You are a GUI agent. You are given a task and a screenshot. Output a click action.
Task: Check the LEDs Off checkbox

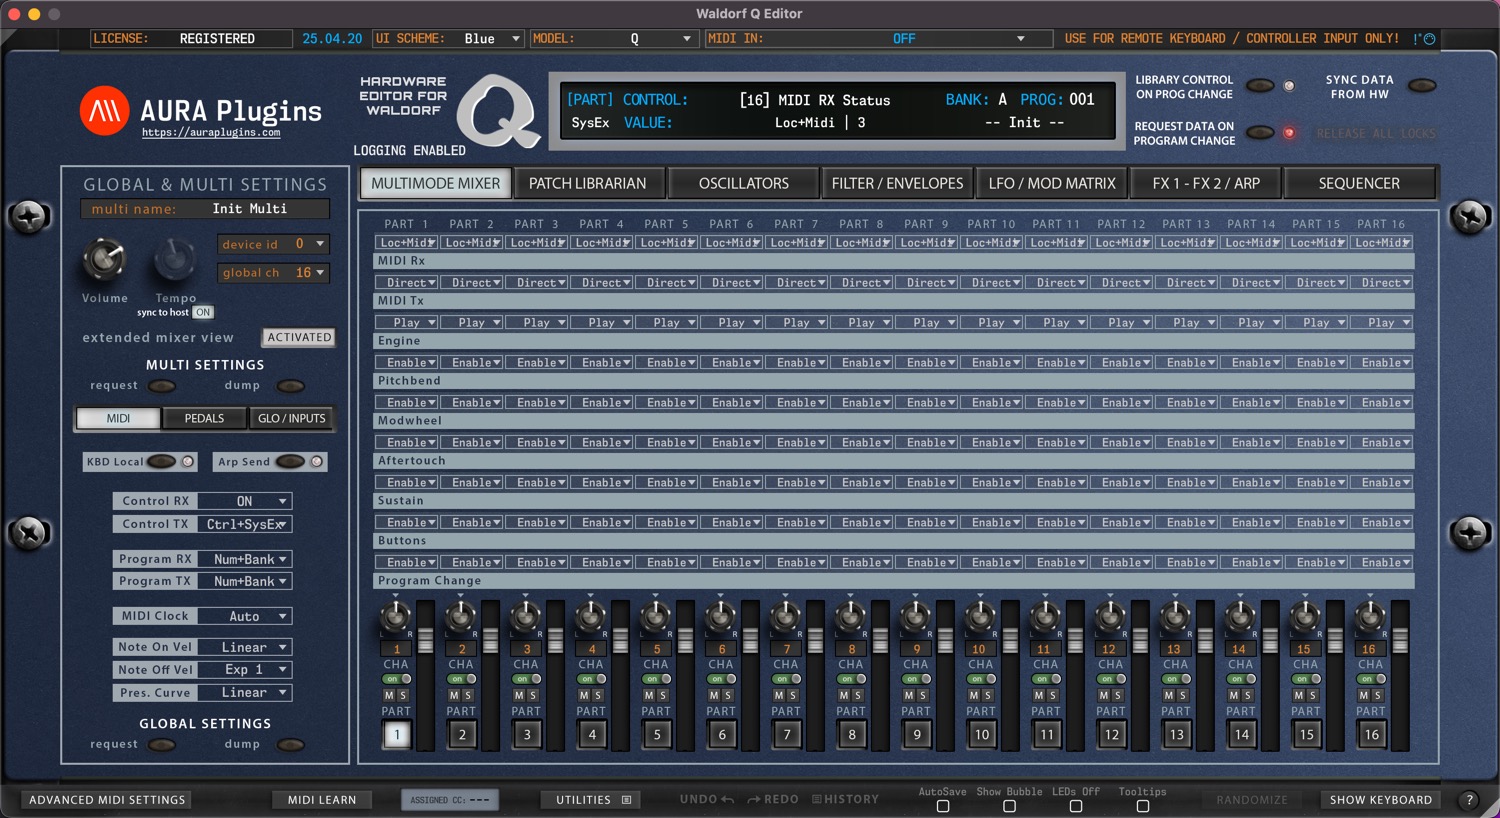pos(1076,806)
